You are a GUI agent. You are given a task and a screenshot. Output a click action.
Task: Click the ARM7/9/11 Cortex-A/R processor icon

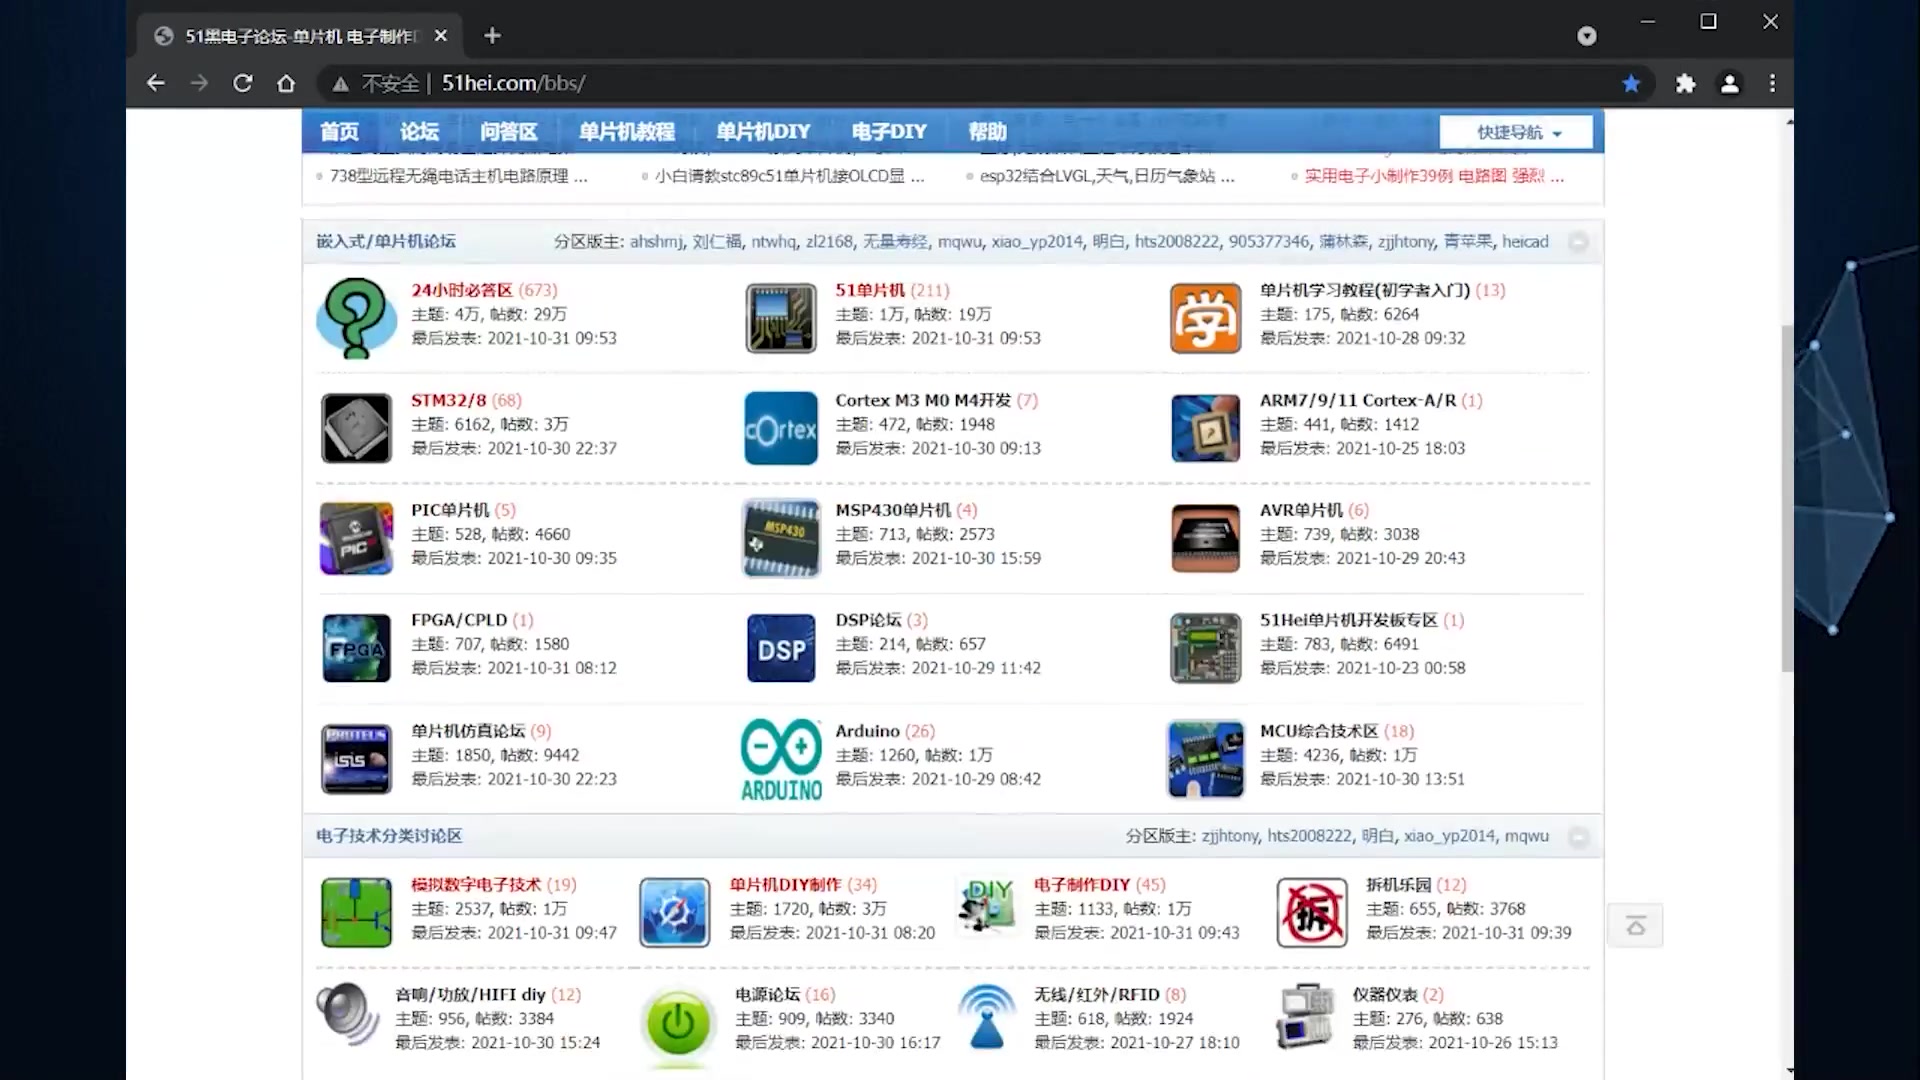1206,428
